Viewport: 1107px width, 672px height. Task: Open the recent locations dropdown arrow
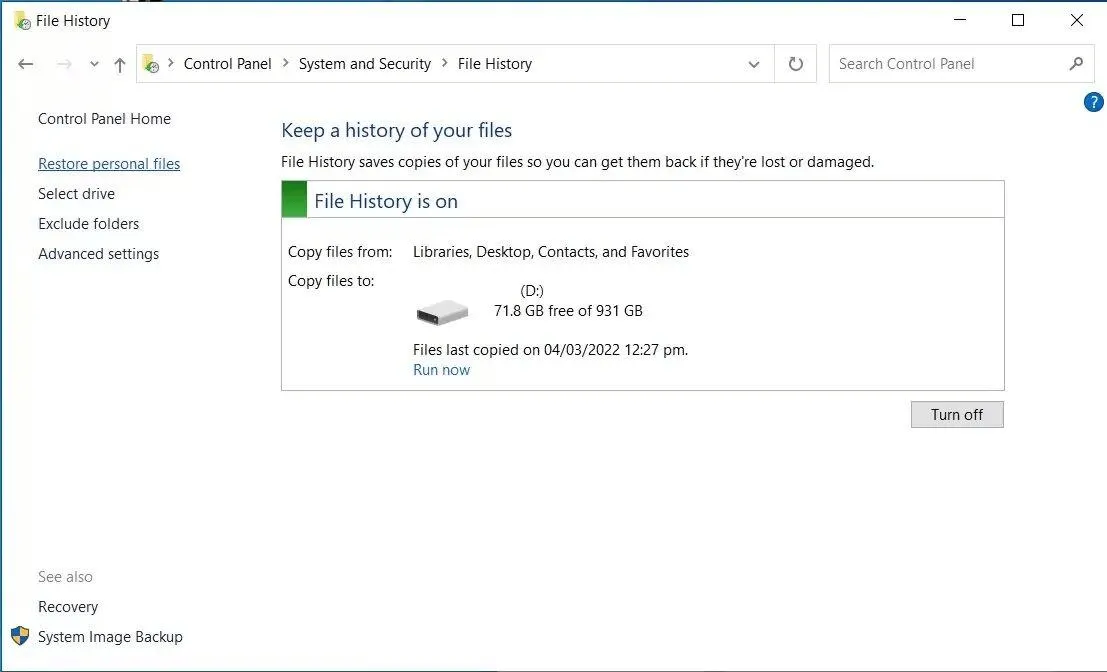tap(94, 64)
